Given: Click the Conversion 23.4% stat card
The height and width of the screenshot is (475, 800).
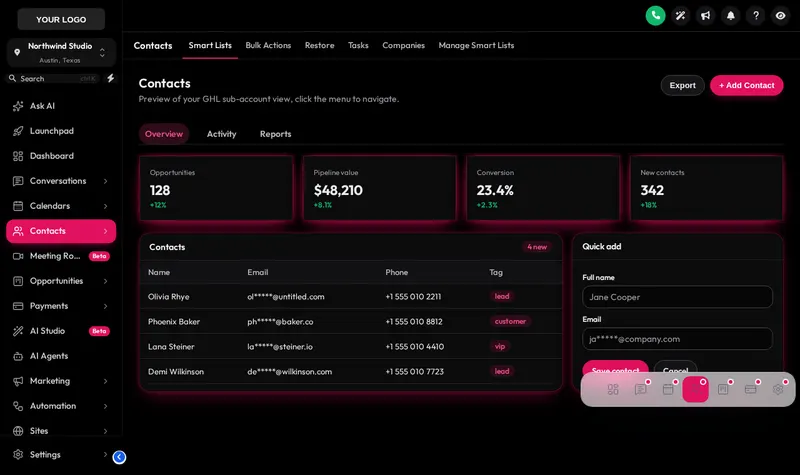Looking at the screenshot, I should [x=543, y=188].
